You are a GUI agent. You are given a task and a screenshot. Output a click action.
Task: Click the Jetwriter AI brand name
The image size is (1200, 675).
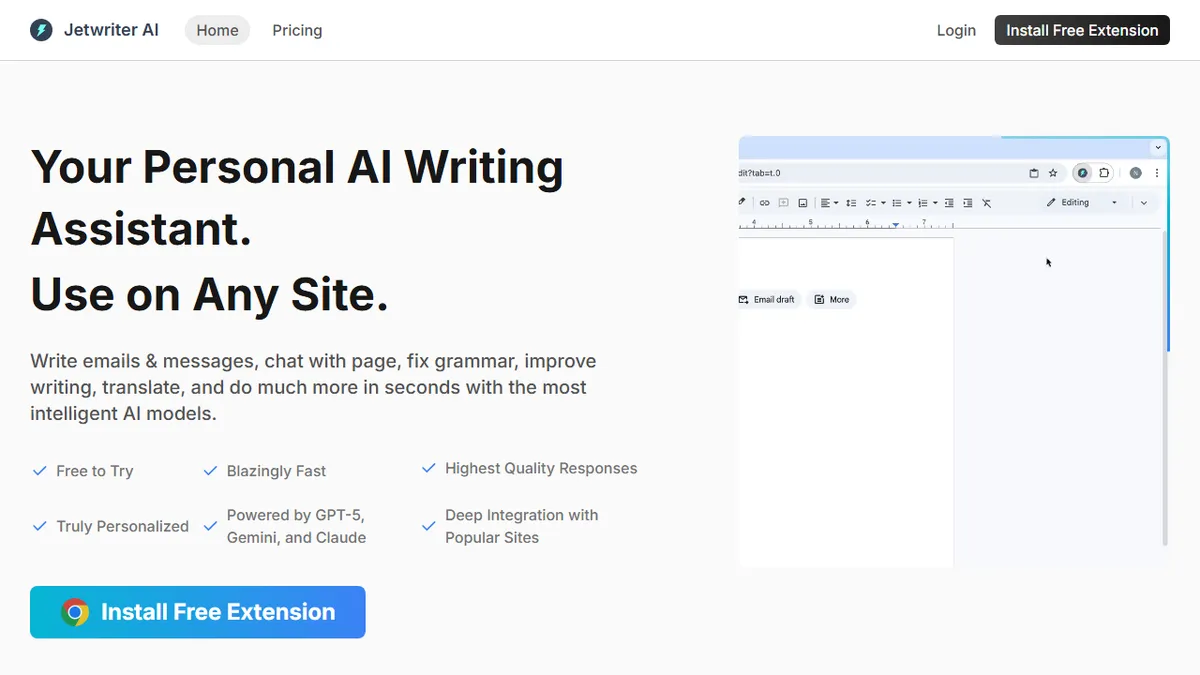111,30
